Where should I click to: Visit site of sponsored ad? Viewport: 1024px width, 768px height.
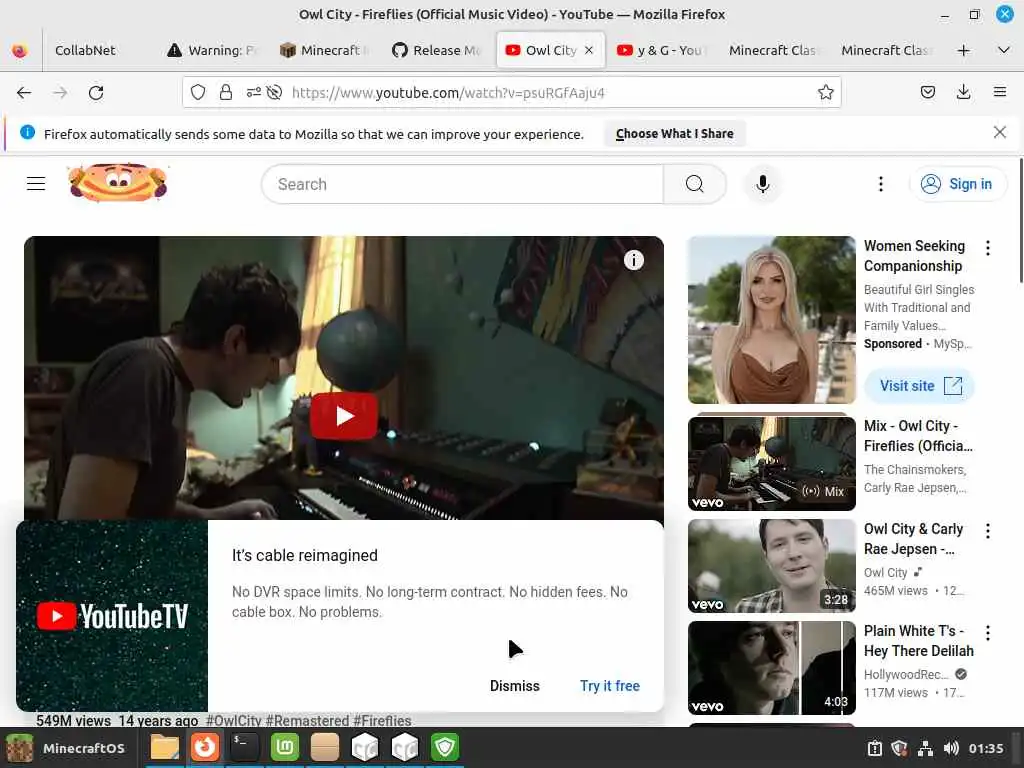point(920,386)
